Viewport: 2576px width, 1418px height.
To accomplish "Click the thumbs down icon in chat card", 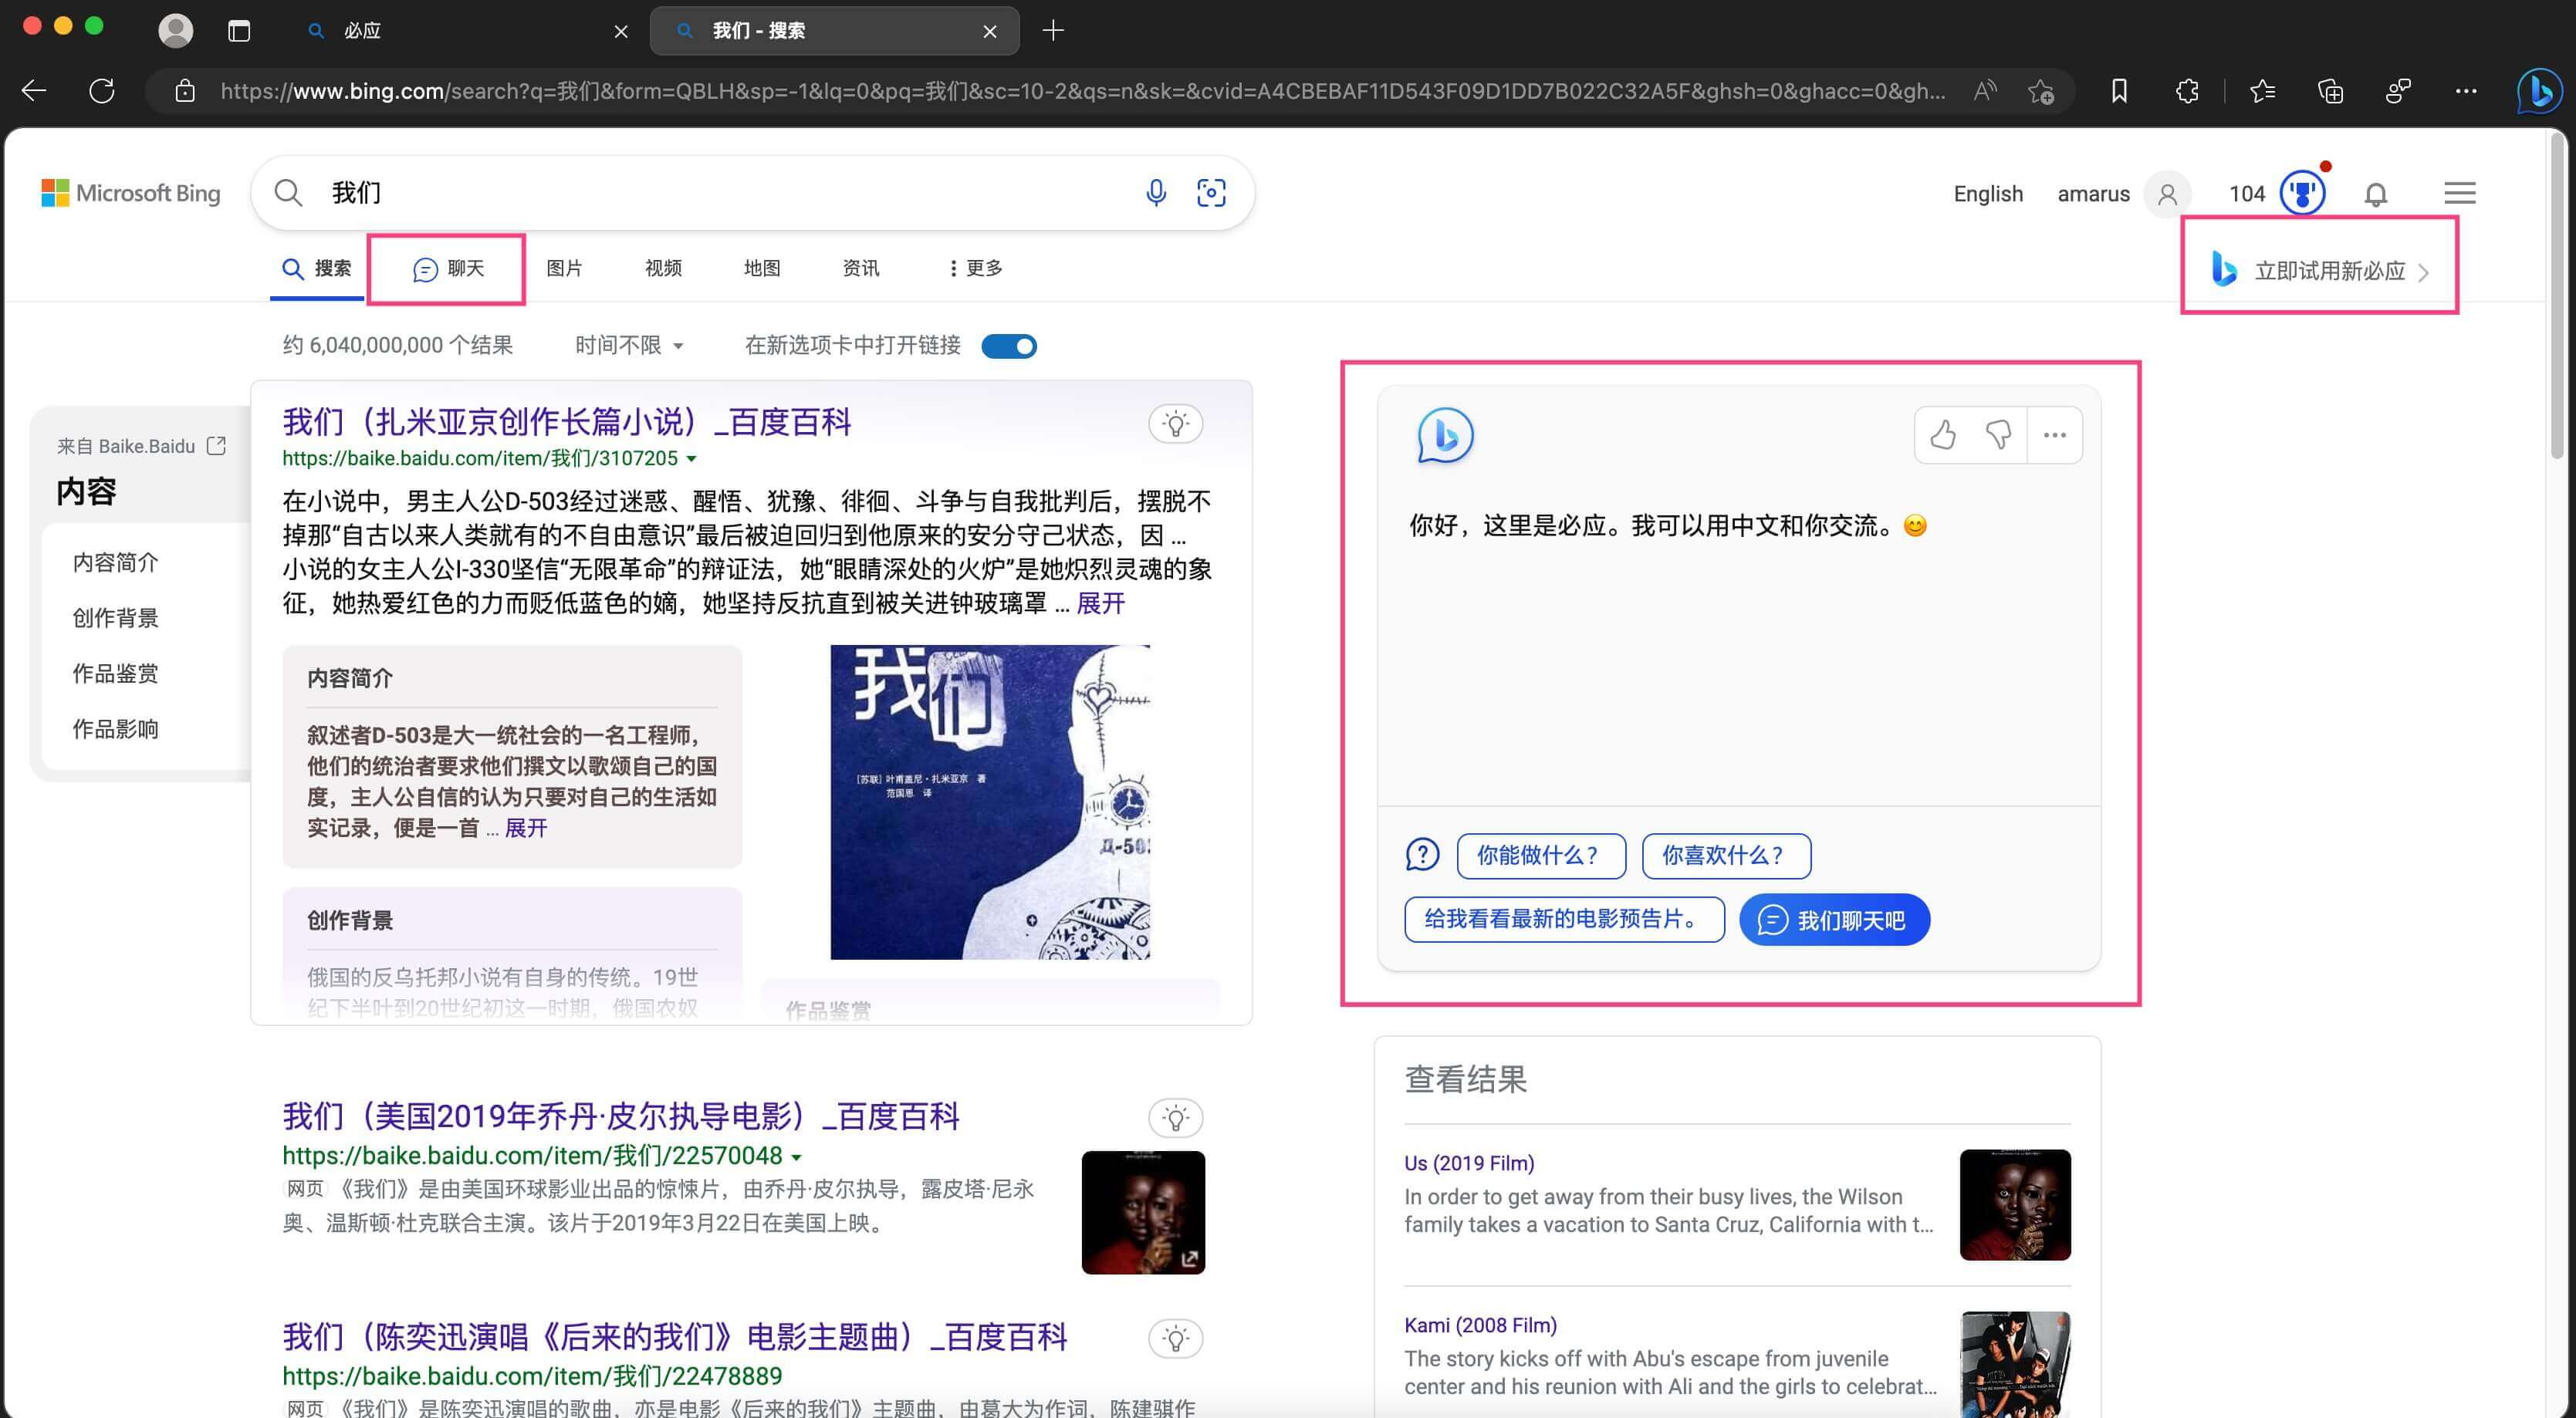I will click(1998, 435).
